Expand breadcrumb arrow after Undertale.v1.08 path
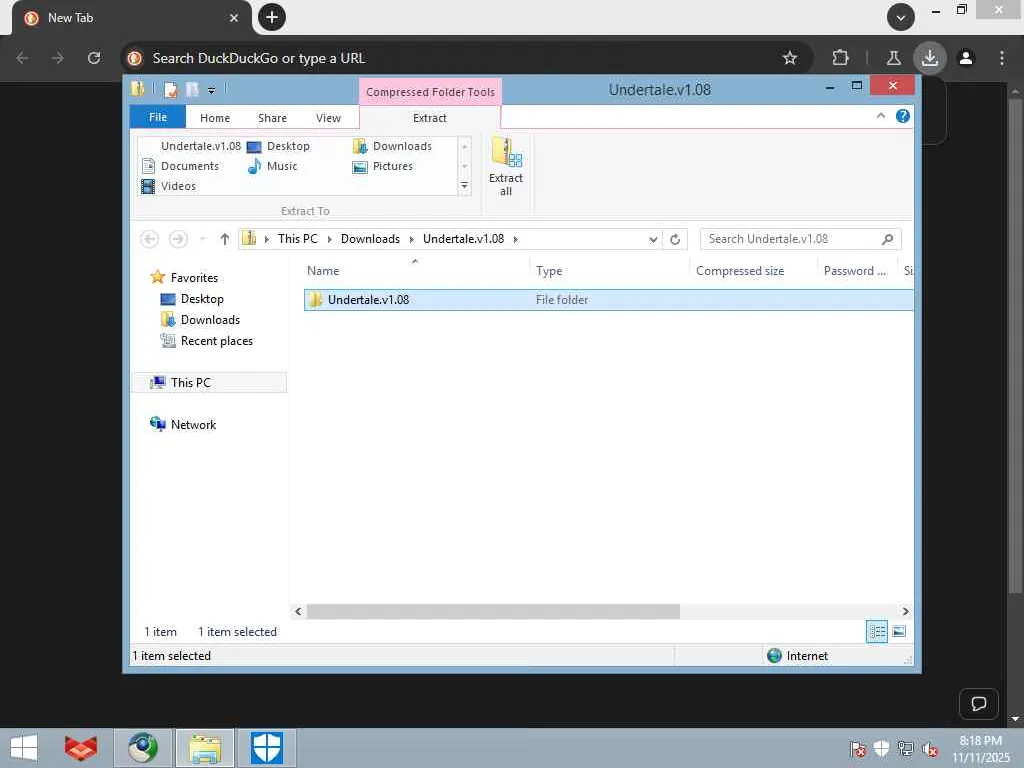 (515, 239)
